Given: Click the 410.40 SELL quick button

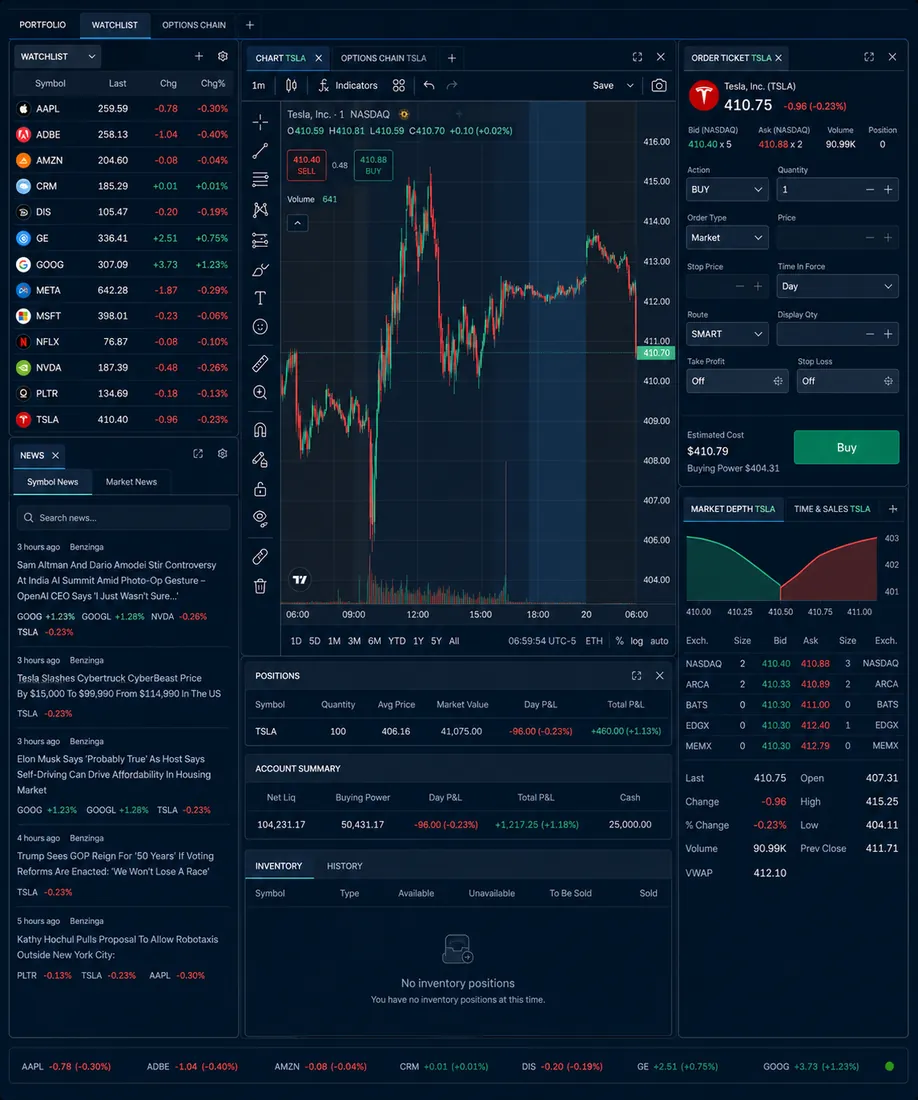Looking at the screenshot, I should pos(306,166).
